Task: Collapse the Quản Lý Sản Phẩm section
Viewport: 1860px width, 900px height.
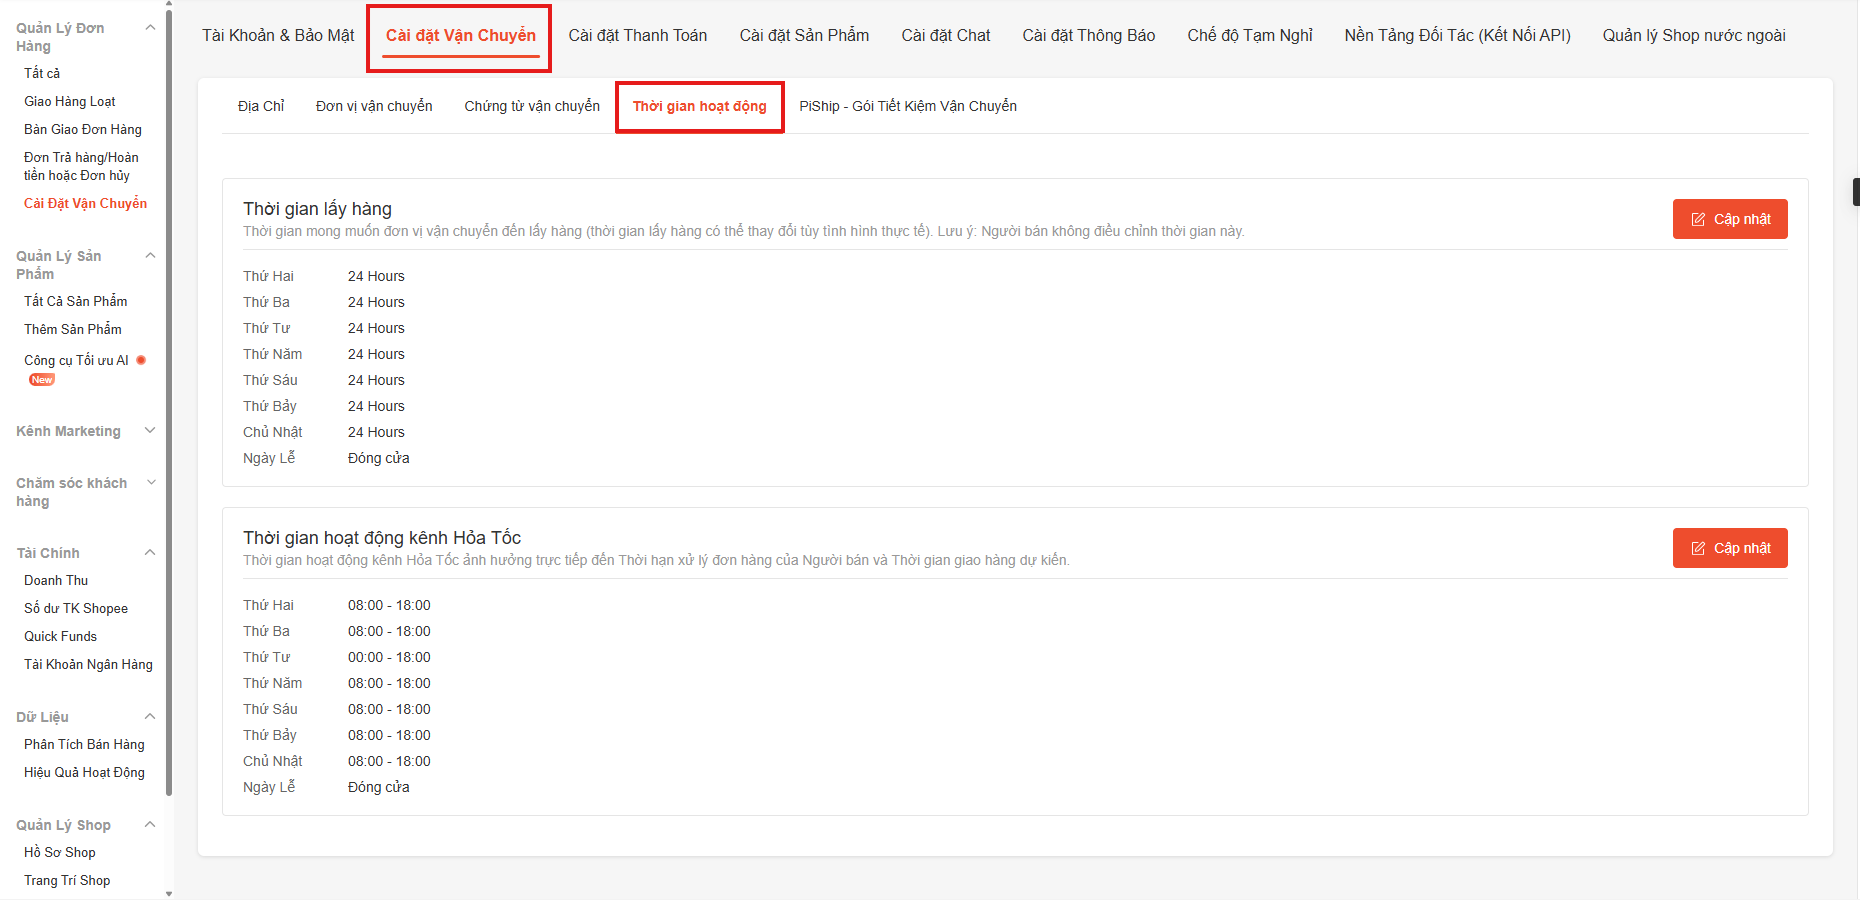Action: click(150, 256)
